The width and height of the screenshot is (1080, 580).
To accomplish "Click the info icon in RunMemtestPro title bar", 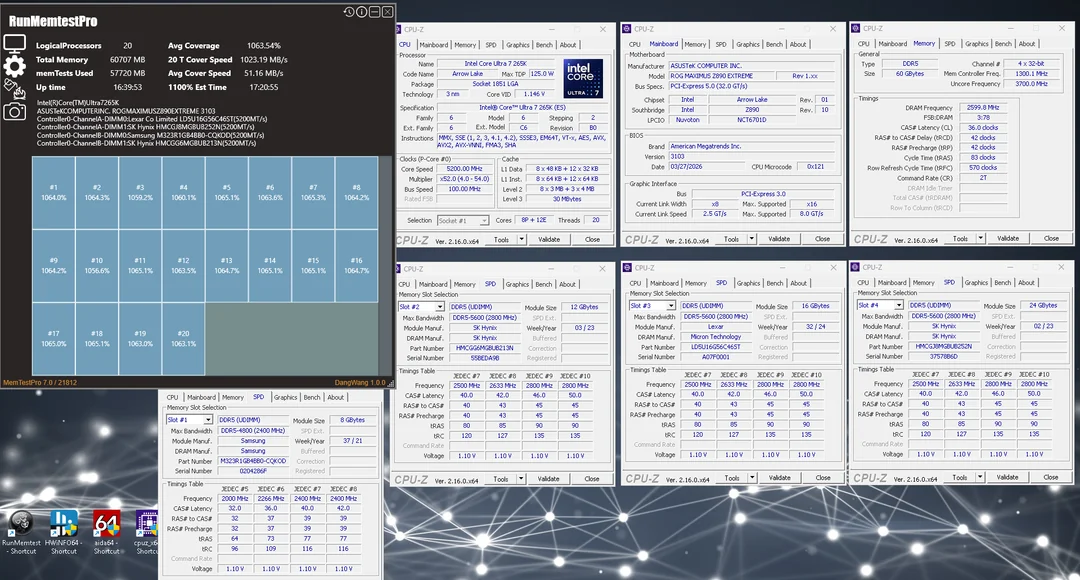I will (360, 12).
